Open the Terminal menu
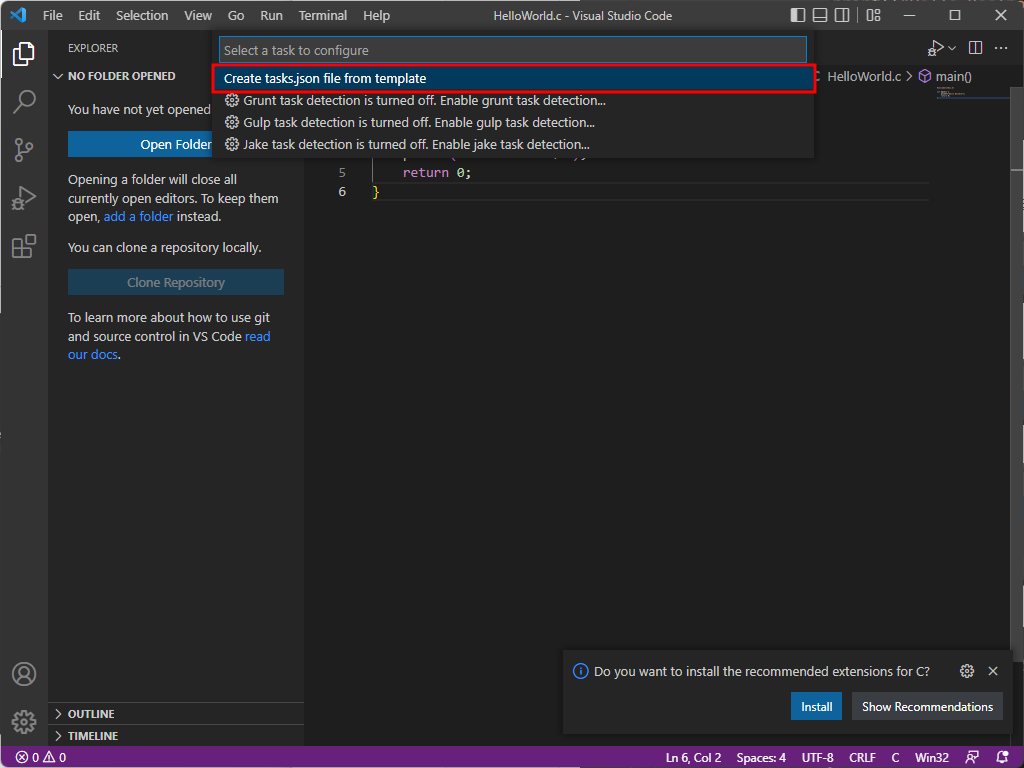The image size is (1024, 768). [x=323, y=15]
